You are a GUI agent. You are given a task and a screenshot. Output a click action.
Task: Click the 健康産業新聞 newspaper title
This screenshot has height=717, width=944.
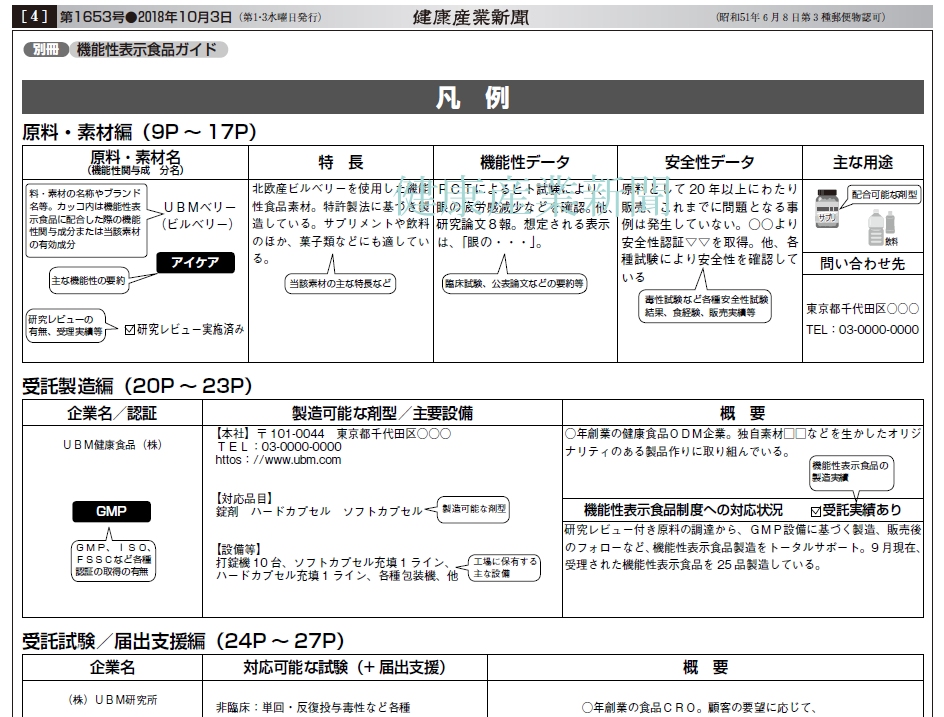[x=474, y=16]
